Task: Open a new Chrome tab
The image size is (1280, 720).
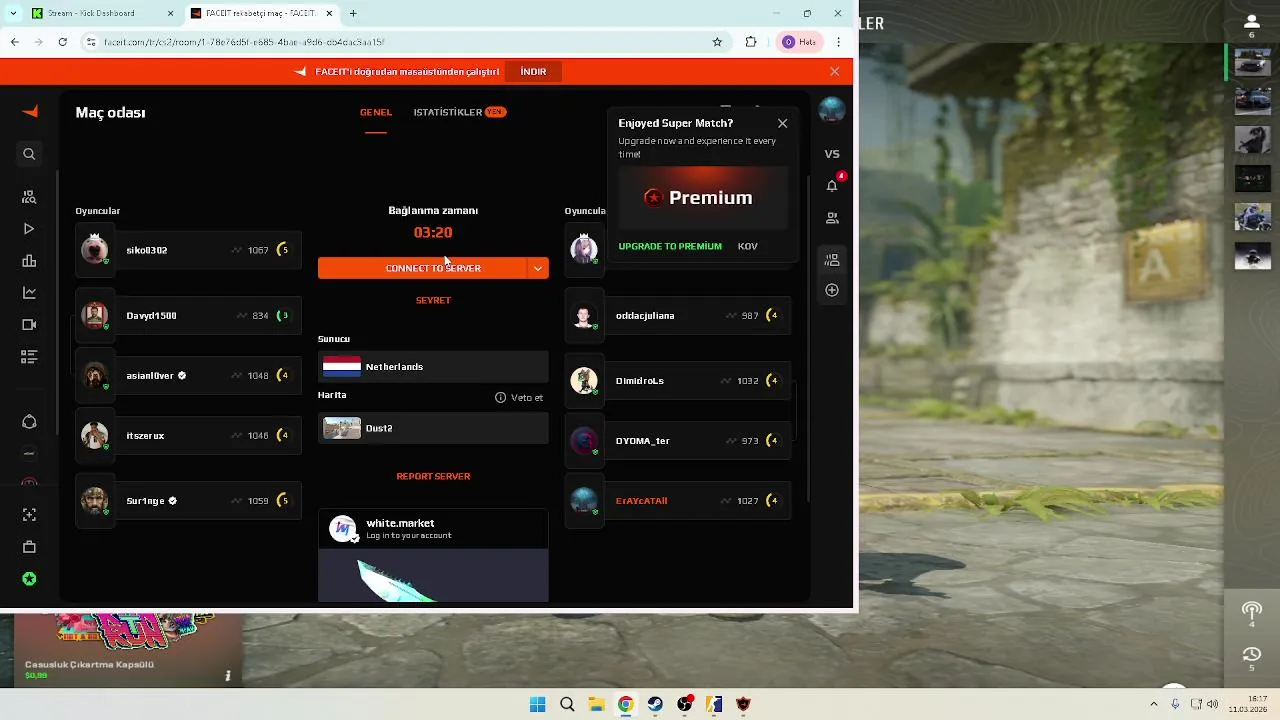Action: pos(353,13)
